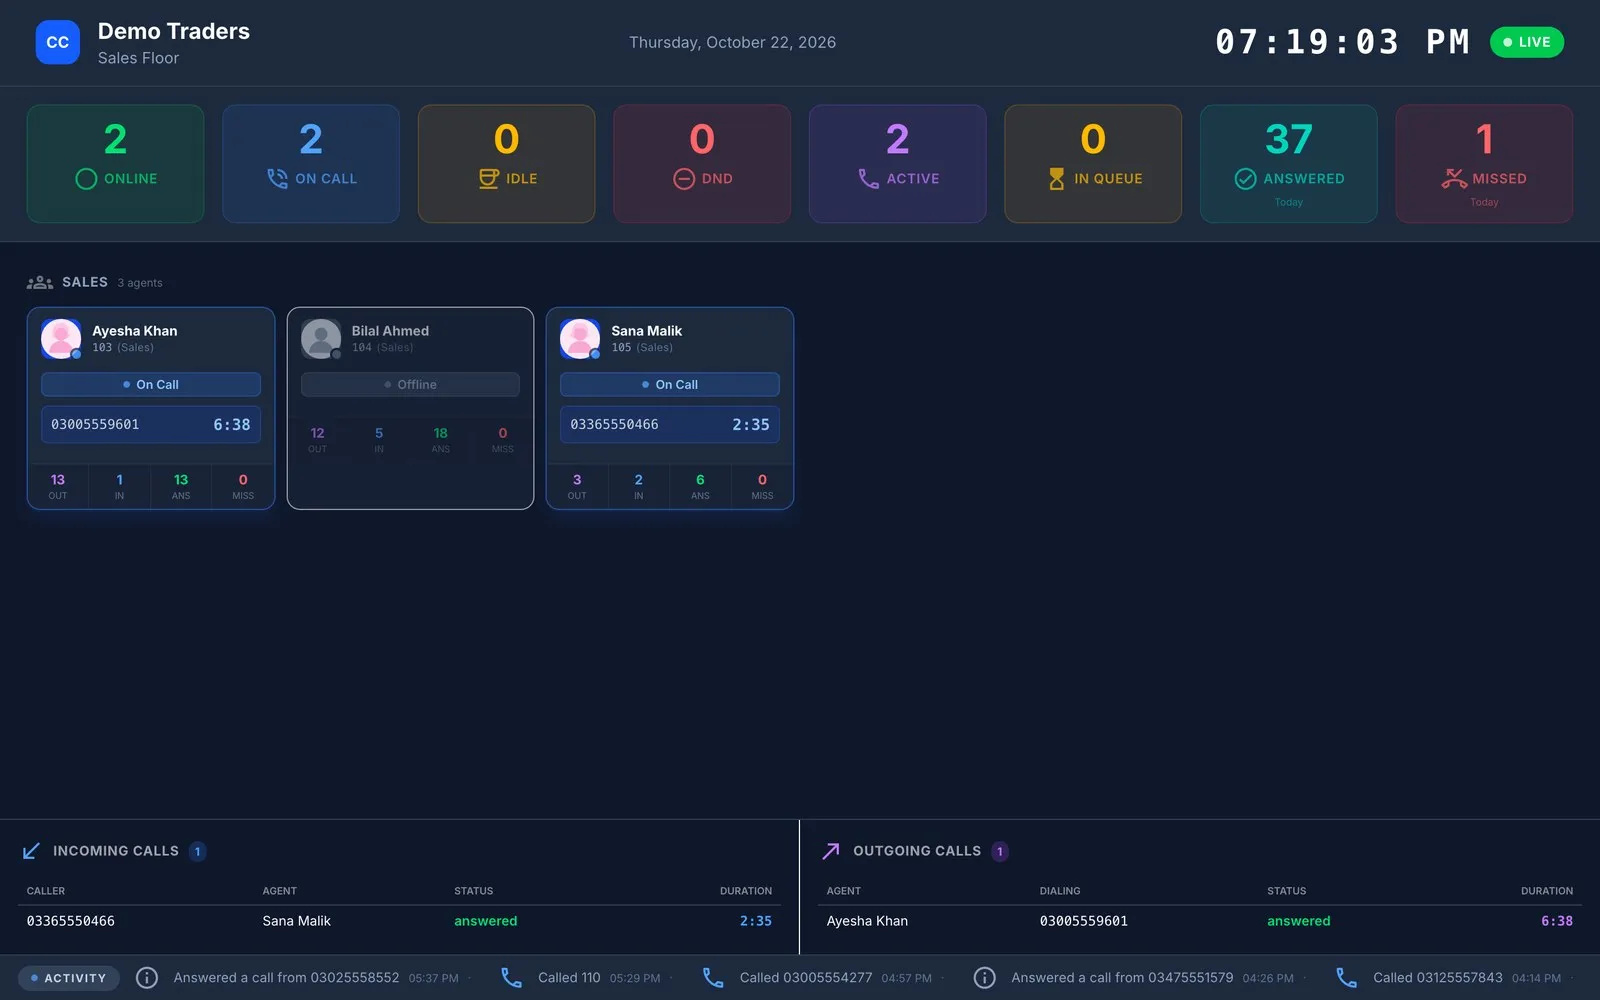1600x1000 pixels.
Task: Click Bilal Ahmed's grey avatar
Action: click(x=321, y=339)
